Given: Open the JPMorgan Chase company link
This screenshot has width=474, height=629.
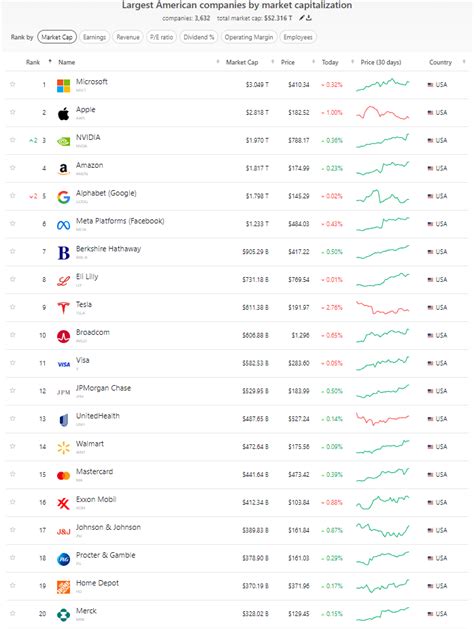Looking at the screenshot, I should 103,388.
